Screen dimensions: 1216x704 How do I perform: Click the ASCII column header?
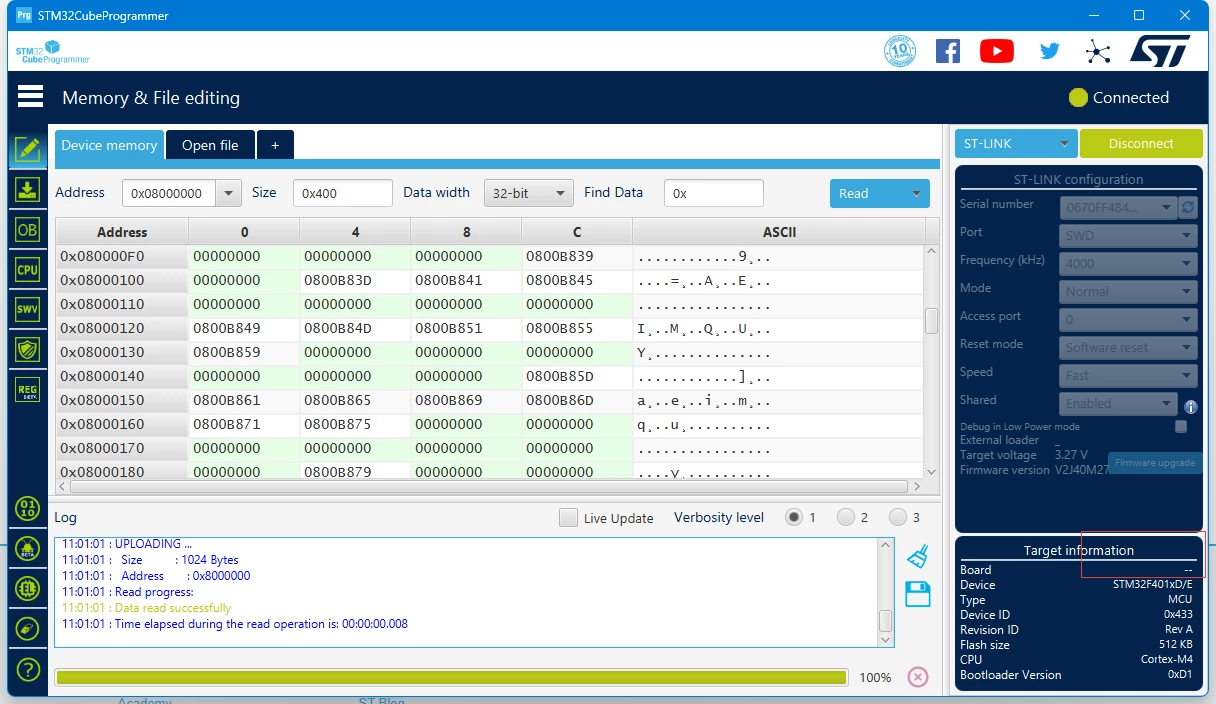(779, 232)
